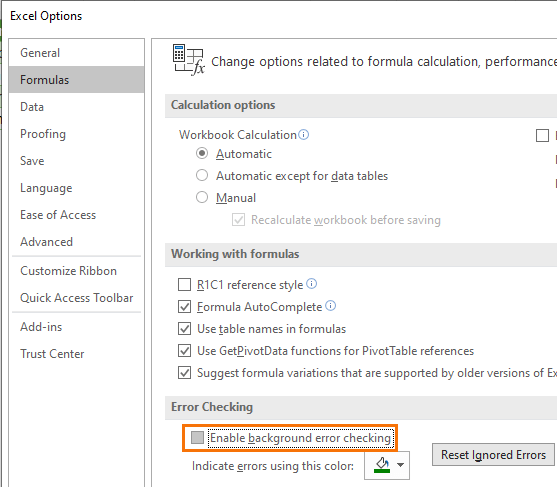Screen dimensions: 557x487
Task: Tick the R1C1 reference style checkbox
Action: pos(184,285)
